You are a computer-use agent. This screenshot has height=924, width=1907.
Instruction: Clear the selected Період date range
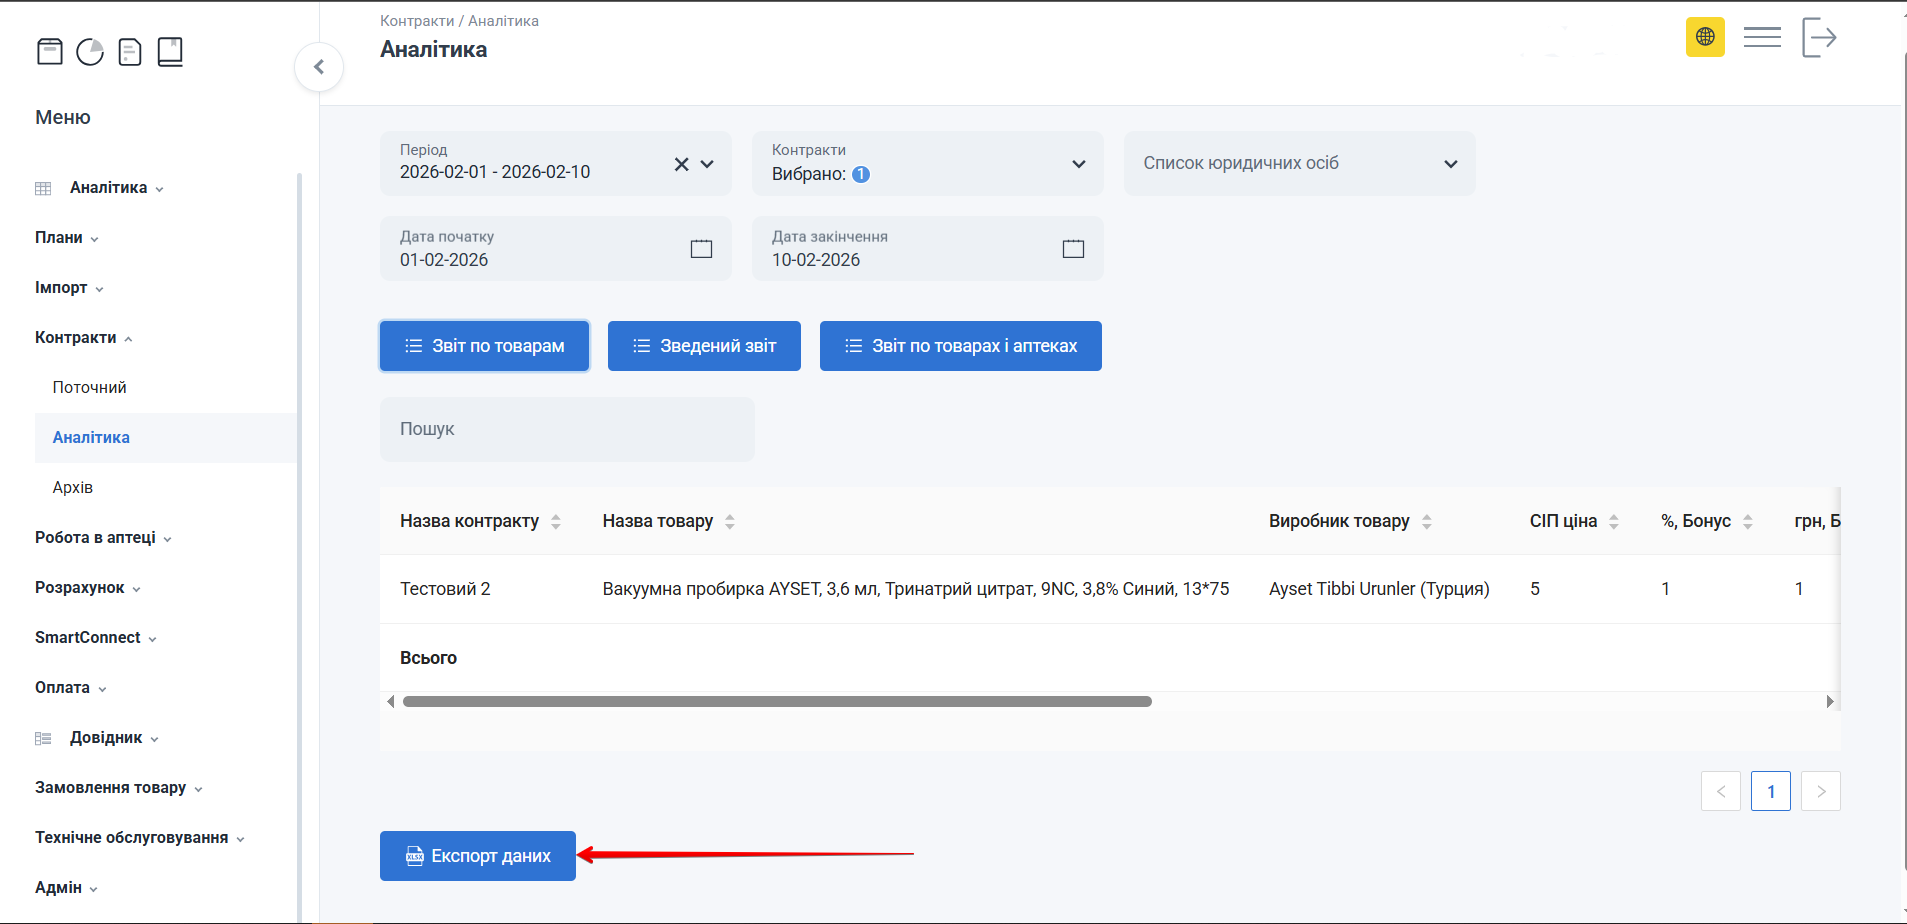[x=681, y=164]
